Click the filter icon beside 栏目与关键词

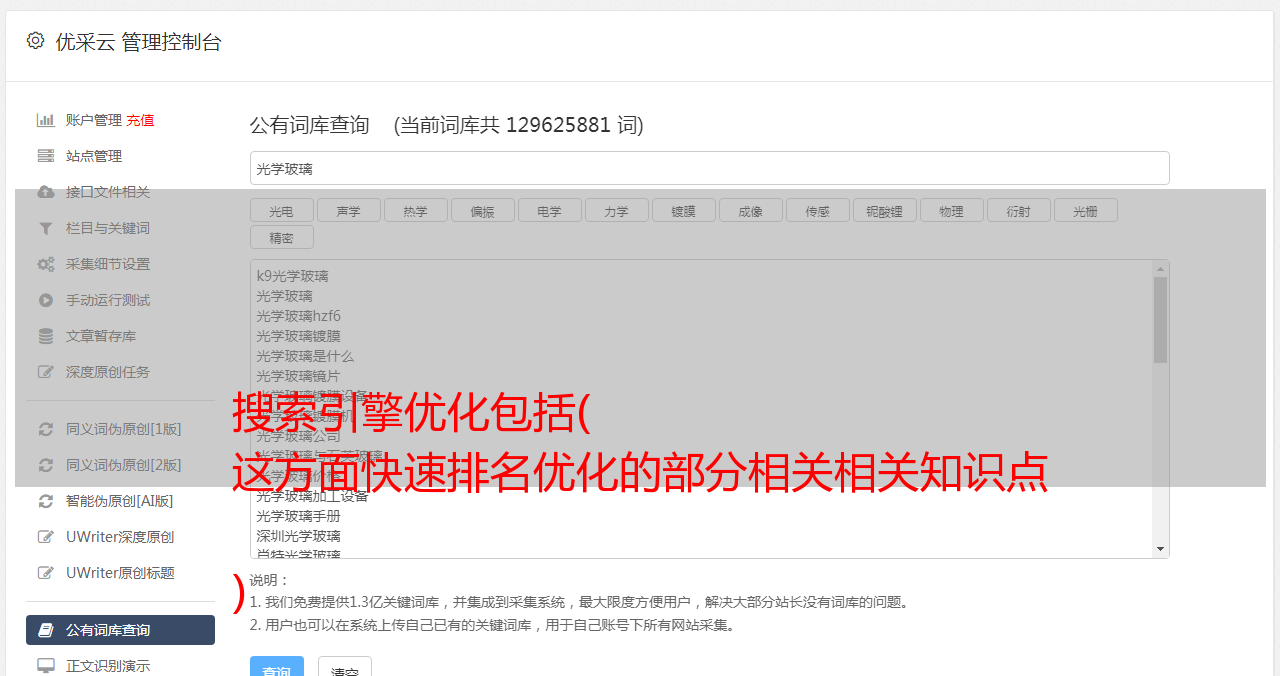coord(45,228)
